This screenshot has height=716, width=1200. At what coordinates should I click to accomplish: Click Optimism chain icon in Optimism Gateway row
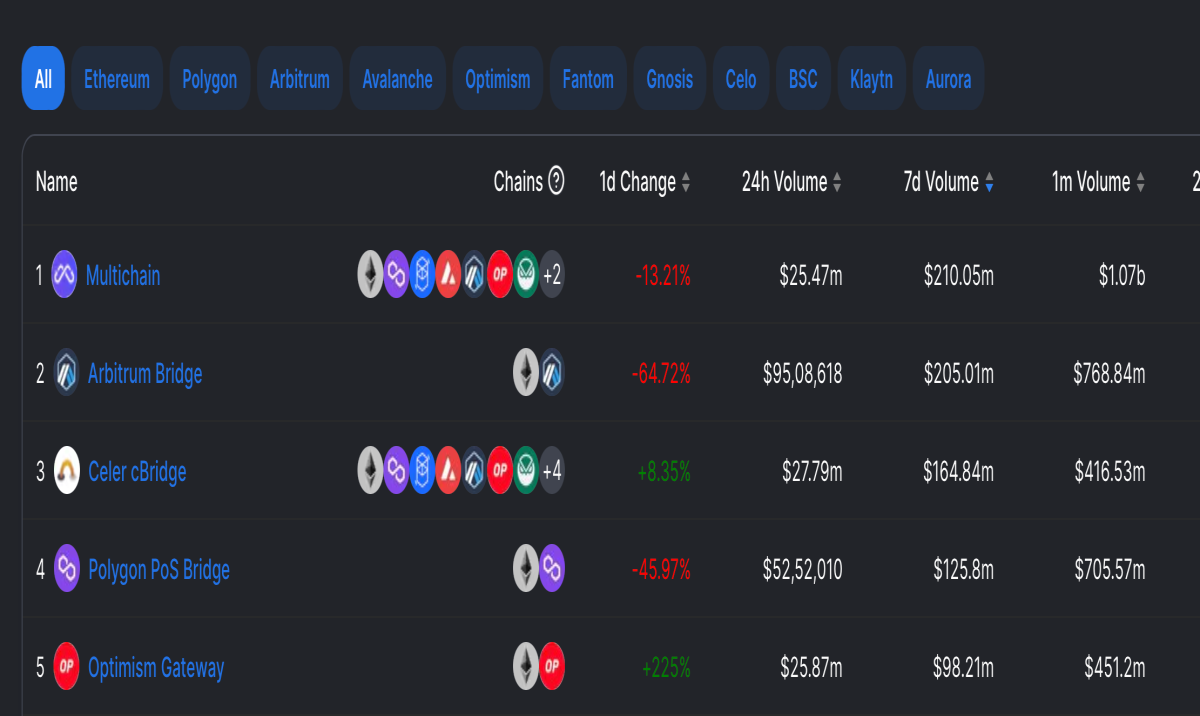552,667
